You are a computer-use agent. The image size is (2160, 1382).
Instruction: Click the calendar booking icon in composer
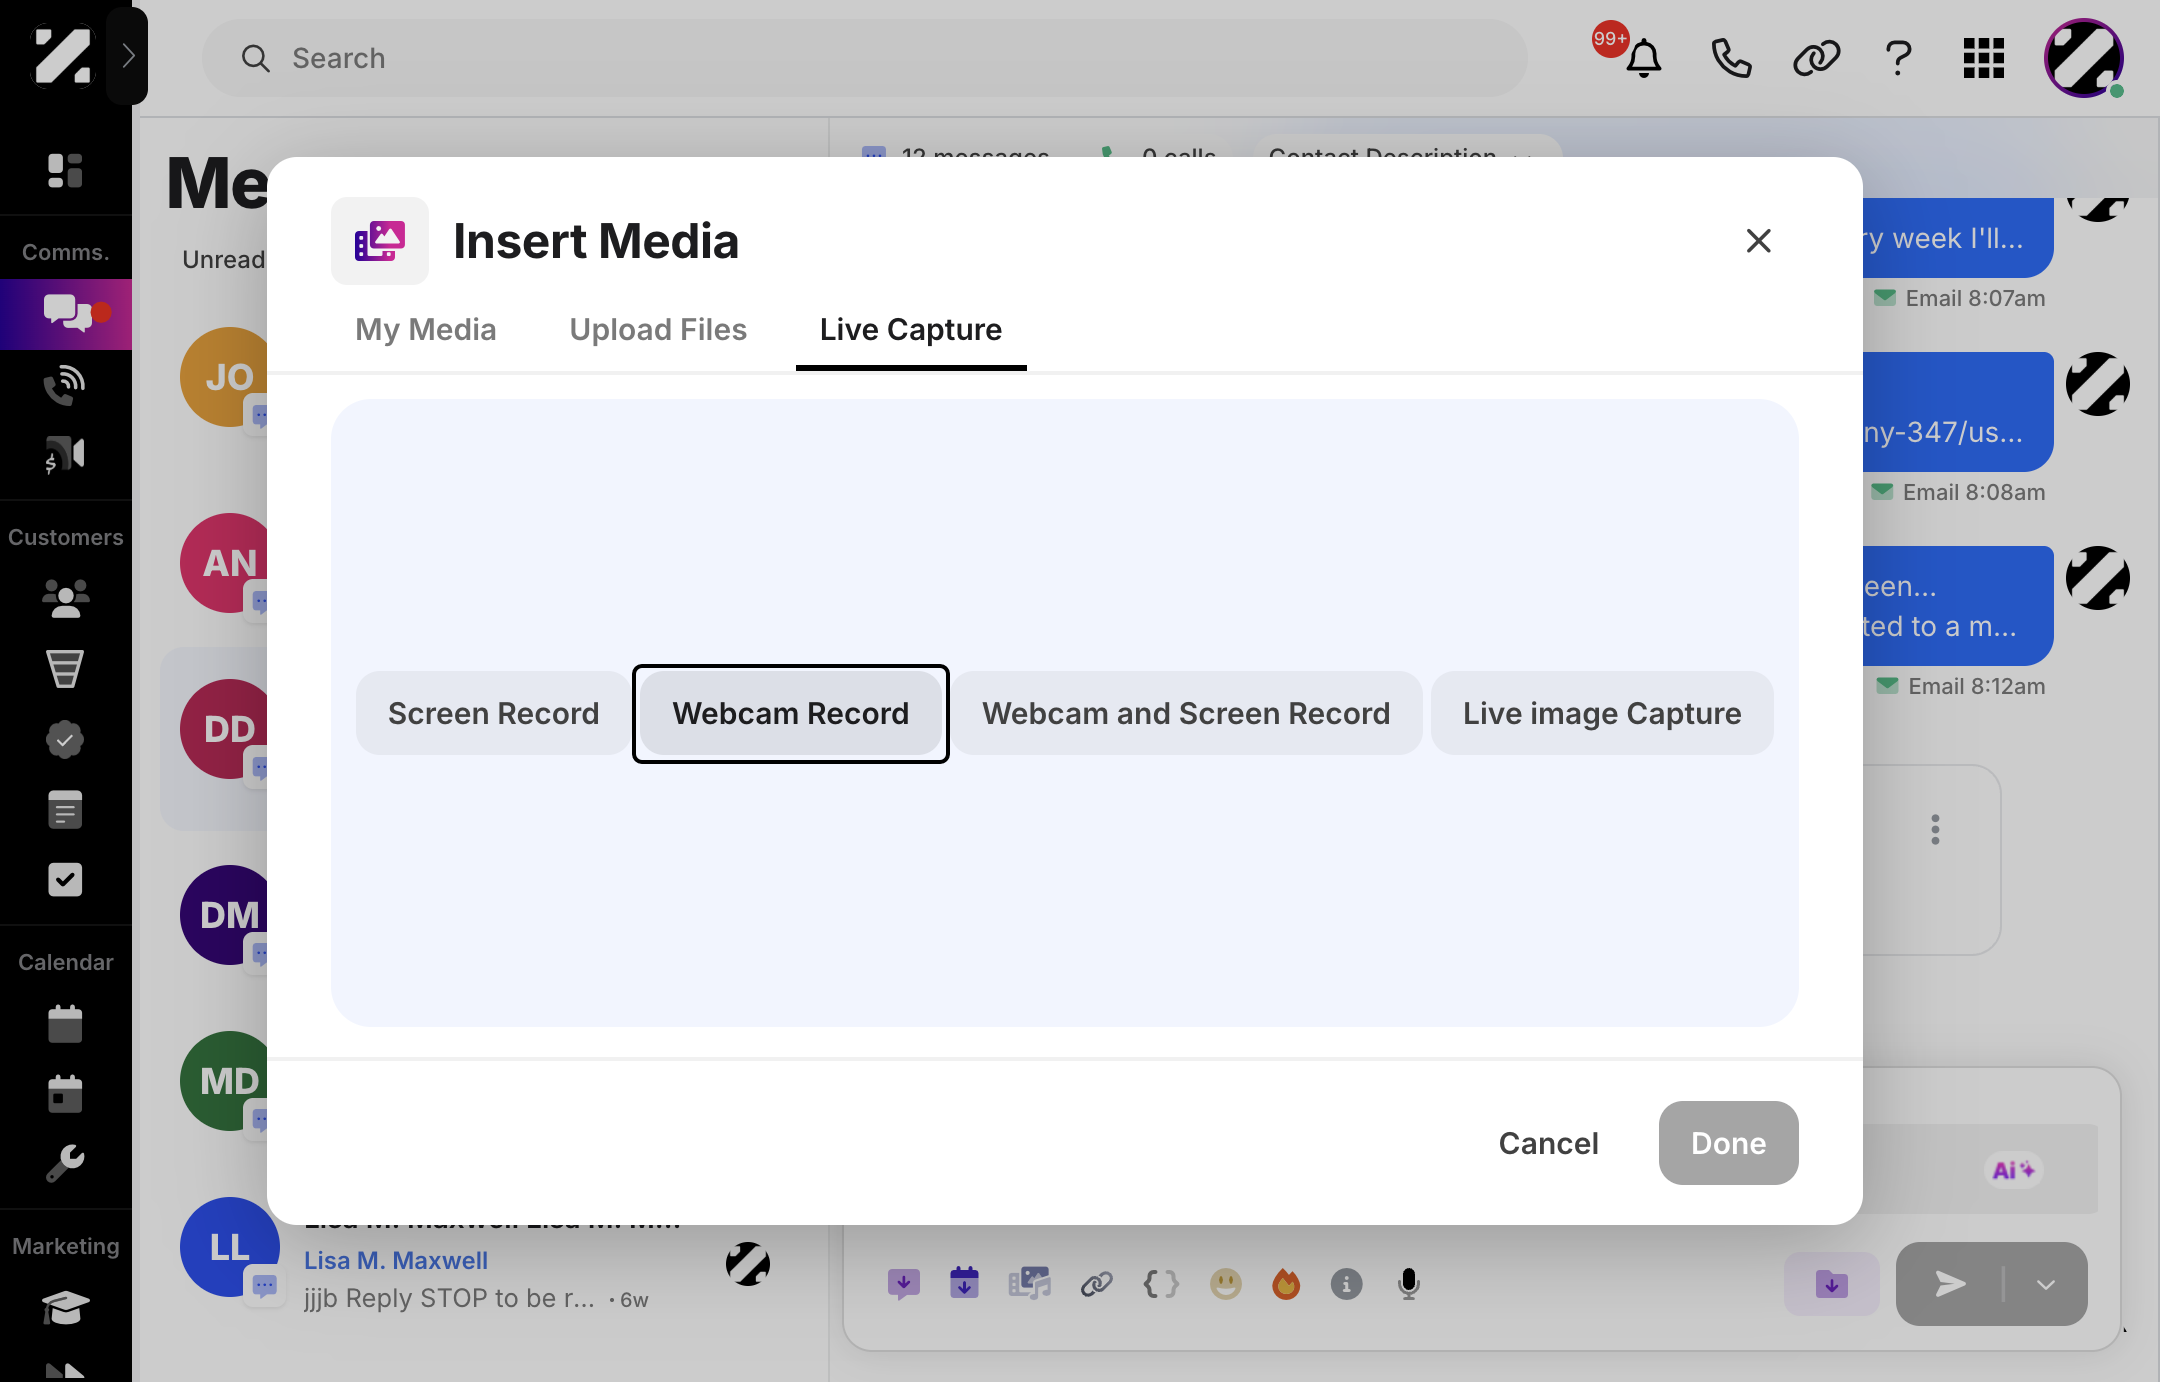click(964, 1283)
